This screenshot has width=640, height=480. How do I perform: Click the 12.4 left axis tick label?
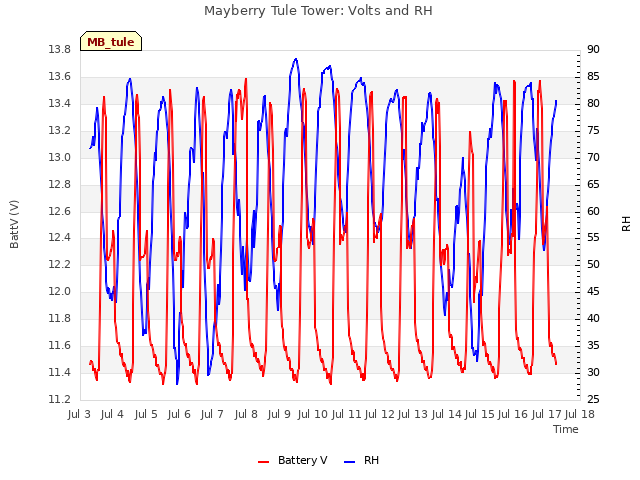pos(60,238)
